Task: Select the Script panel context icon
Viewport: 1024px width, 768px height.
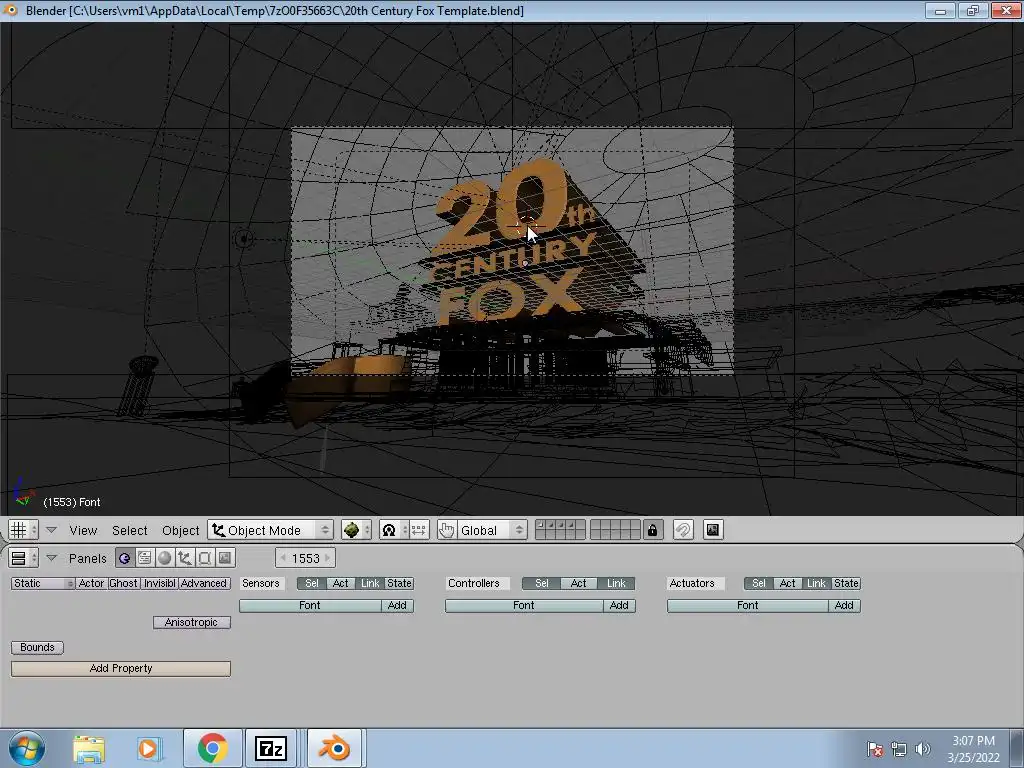Action: click(x=144, y=558)
